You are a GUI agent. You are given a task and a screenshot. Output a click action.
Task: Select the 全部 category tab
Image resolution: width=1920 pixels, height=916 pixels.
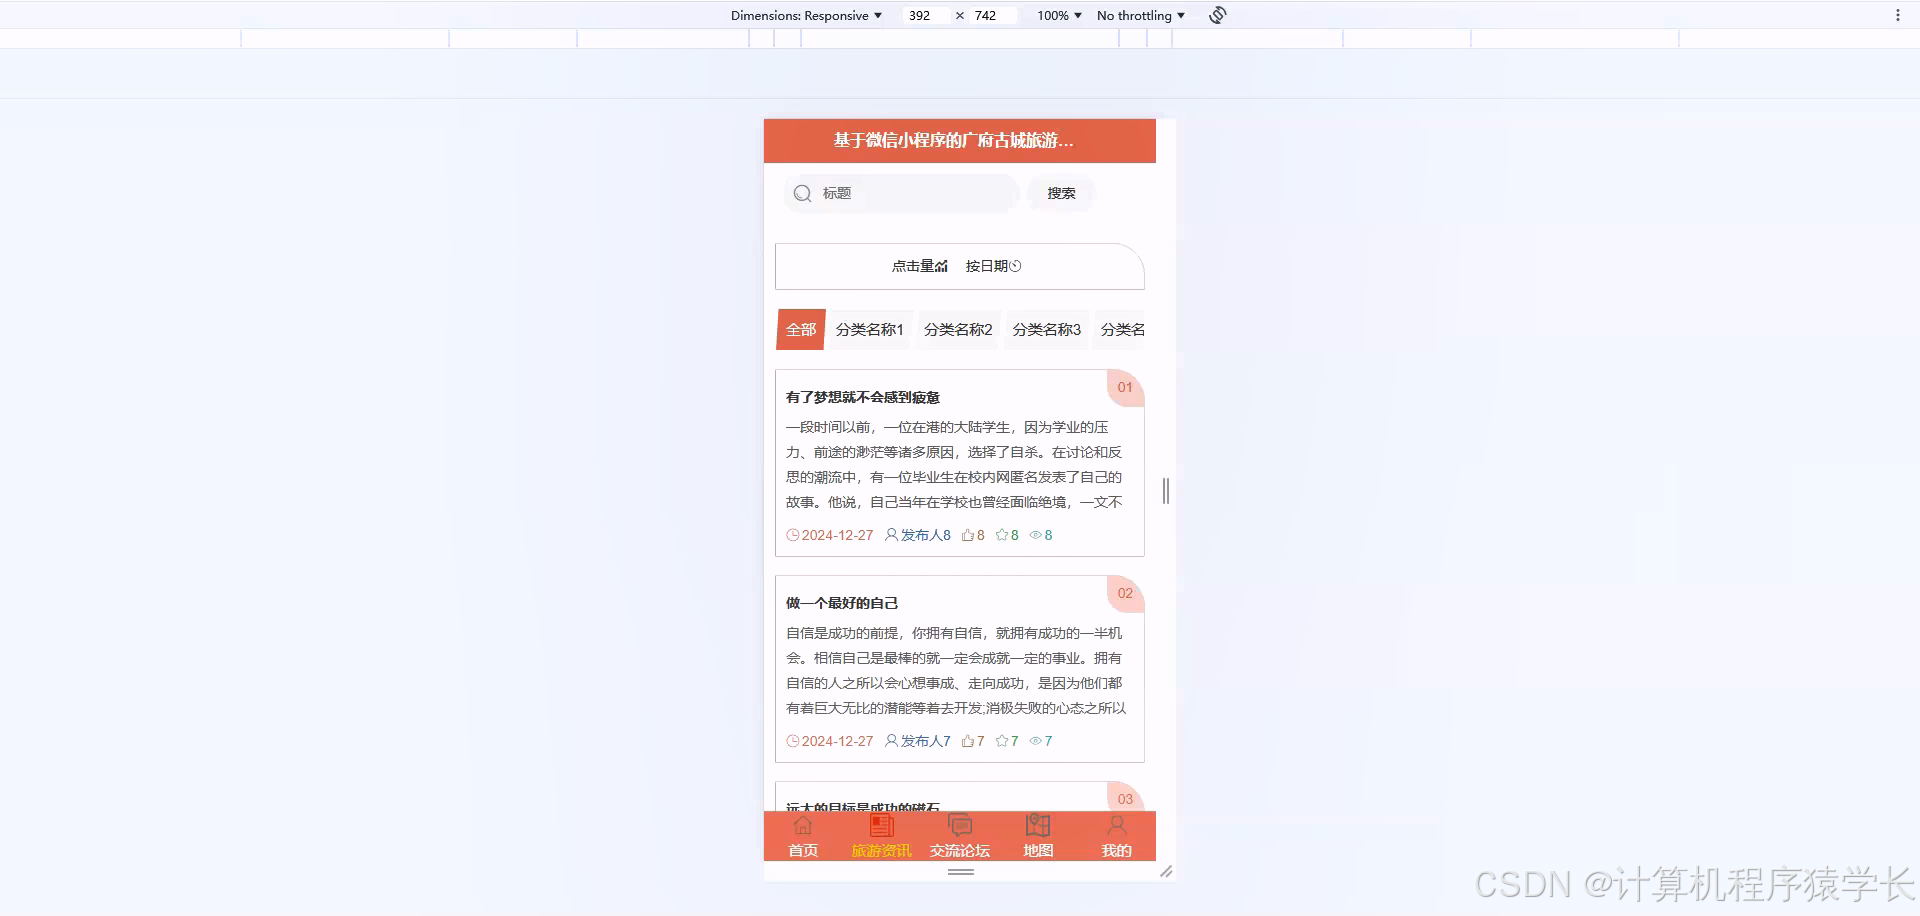(799, 329)
